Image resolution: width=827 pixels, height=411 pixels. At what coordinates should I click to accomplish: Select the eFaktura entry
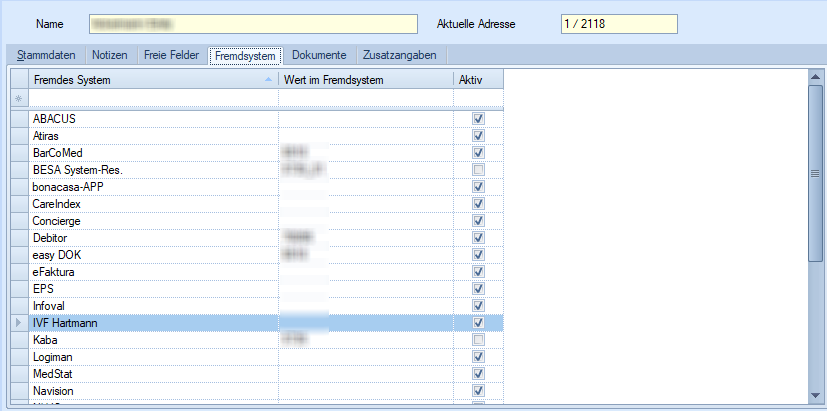[x=257, y=272]
